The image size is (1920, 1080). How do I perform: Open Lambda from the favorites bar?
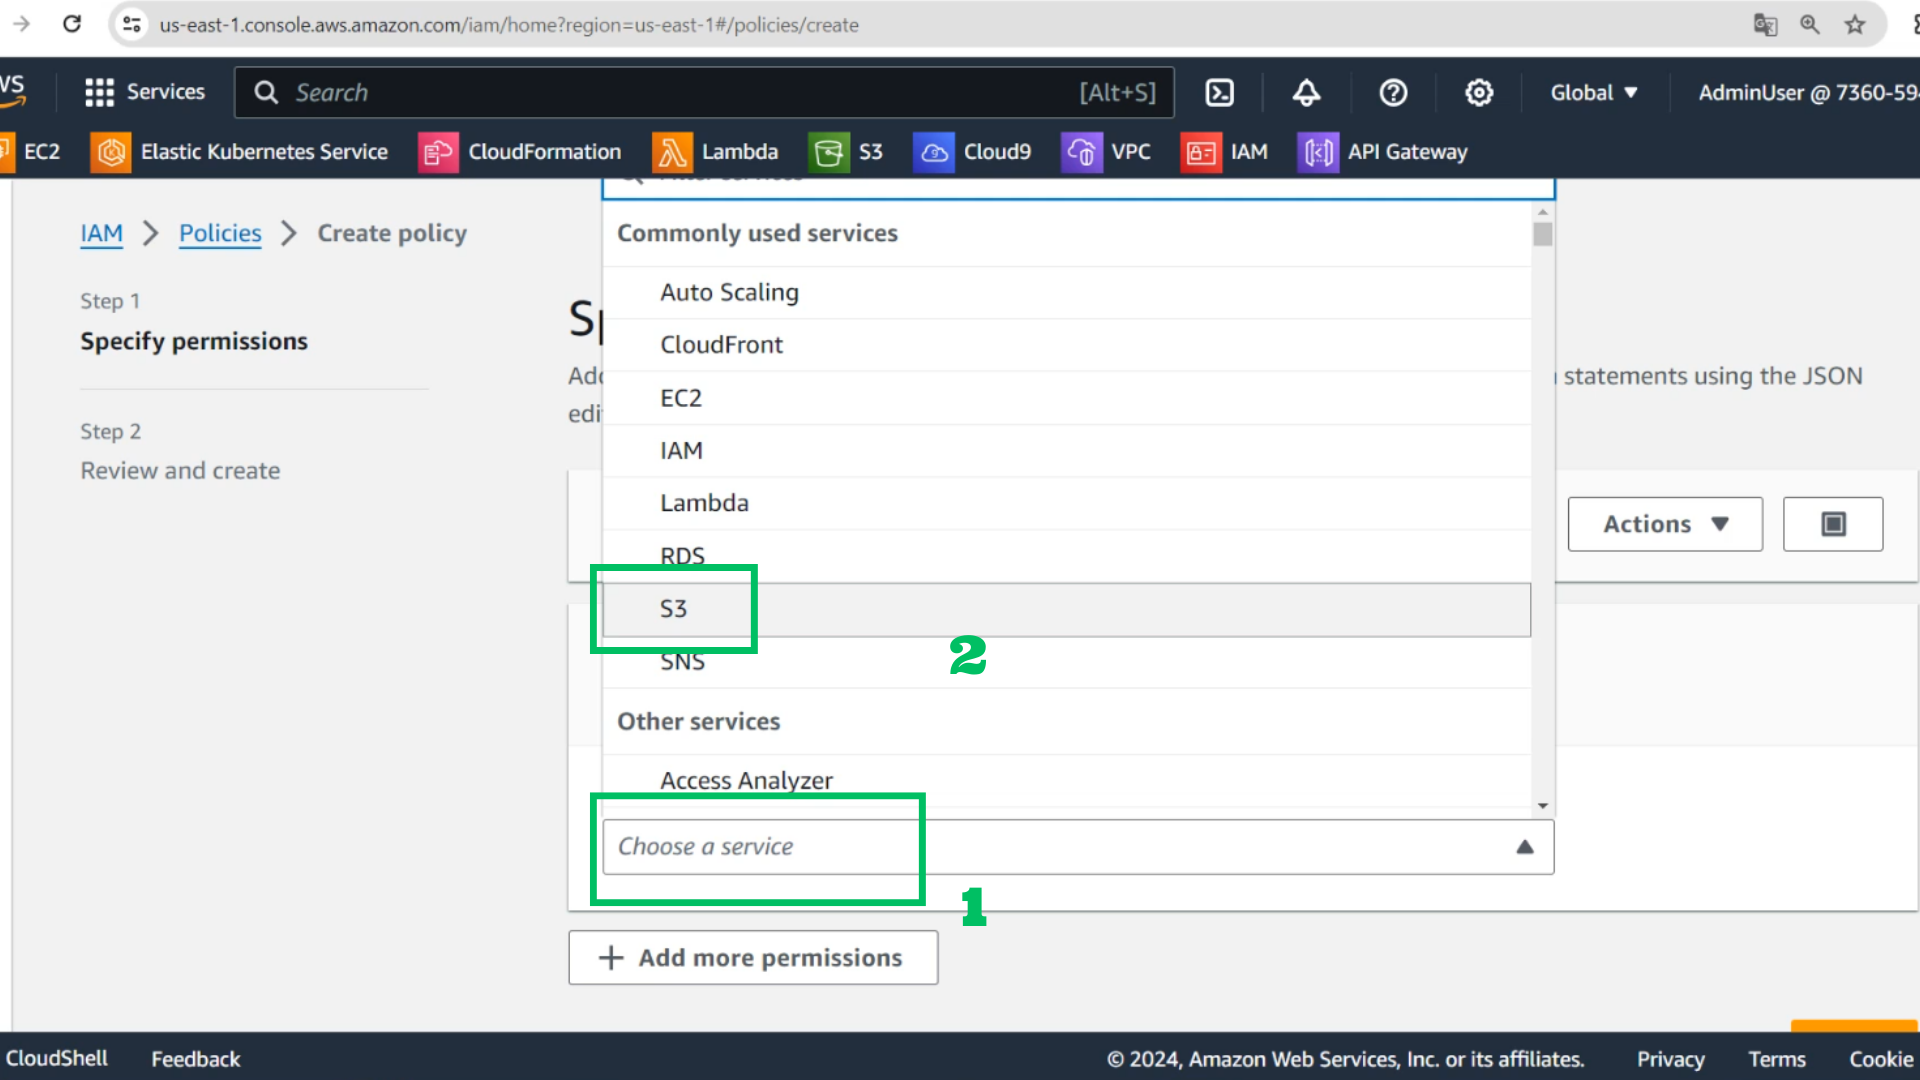point(716,152)
